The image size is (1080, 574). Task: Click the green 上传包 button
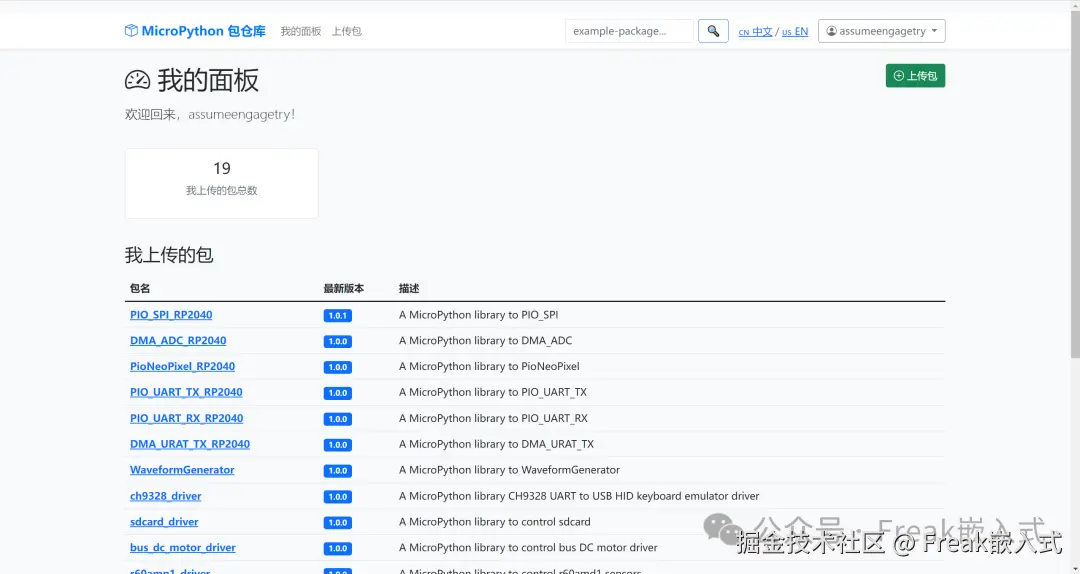point(915,76)
